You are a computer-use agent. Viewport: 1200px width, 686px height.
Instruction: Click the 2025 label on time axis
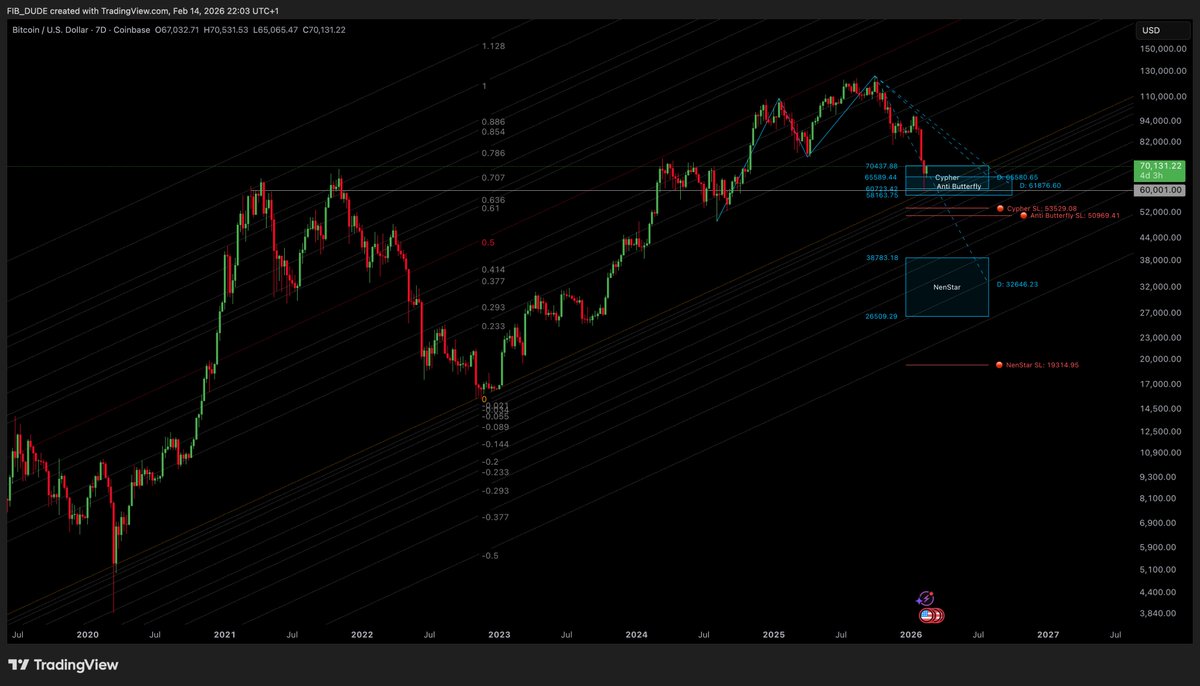pyautogui.click(x=773, y=635)
